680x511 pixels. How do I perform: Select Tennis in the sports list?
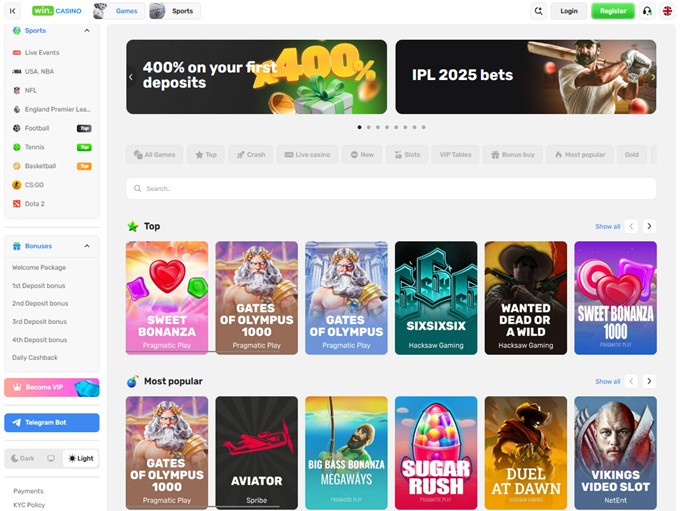point(37,147)
